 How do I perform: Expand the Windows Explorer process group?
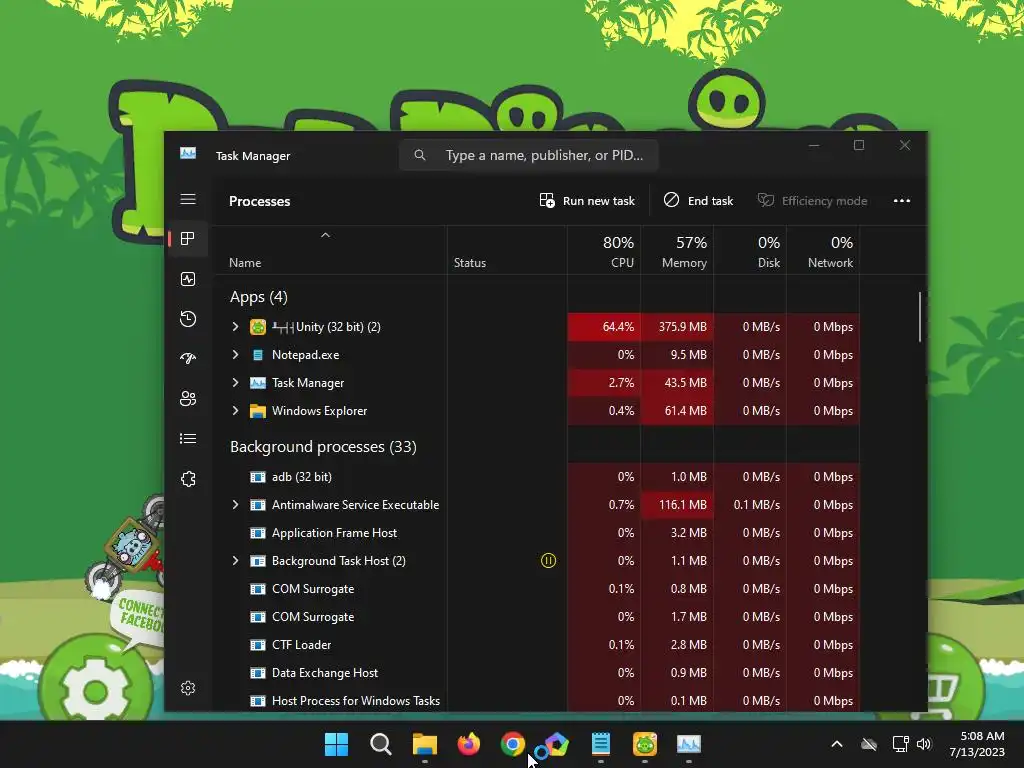click(236, 411)
